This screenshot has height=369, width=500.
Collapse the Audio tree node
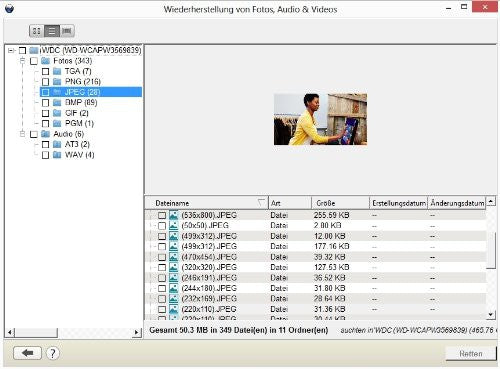coord(22,134)
